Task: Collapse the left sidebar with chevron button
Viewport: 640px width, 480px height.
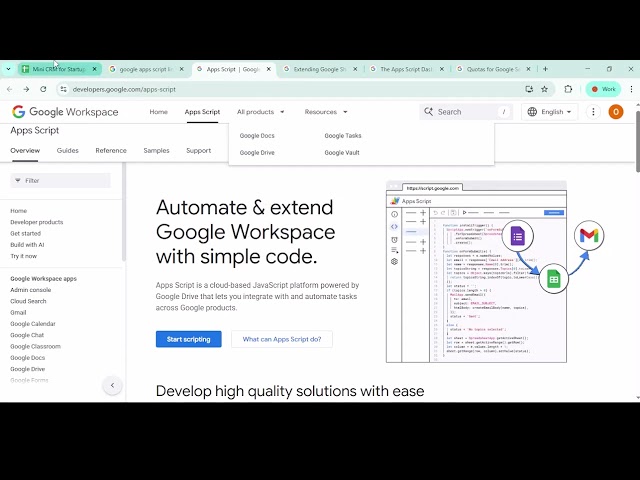Action: pyautogui.click(x=112, y=385)
